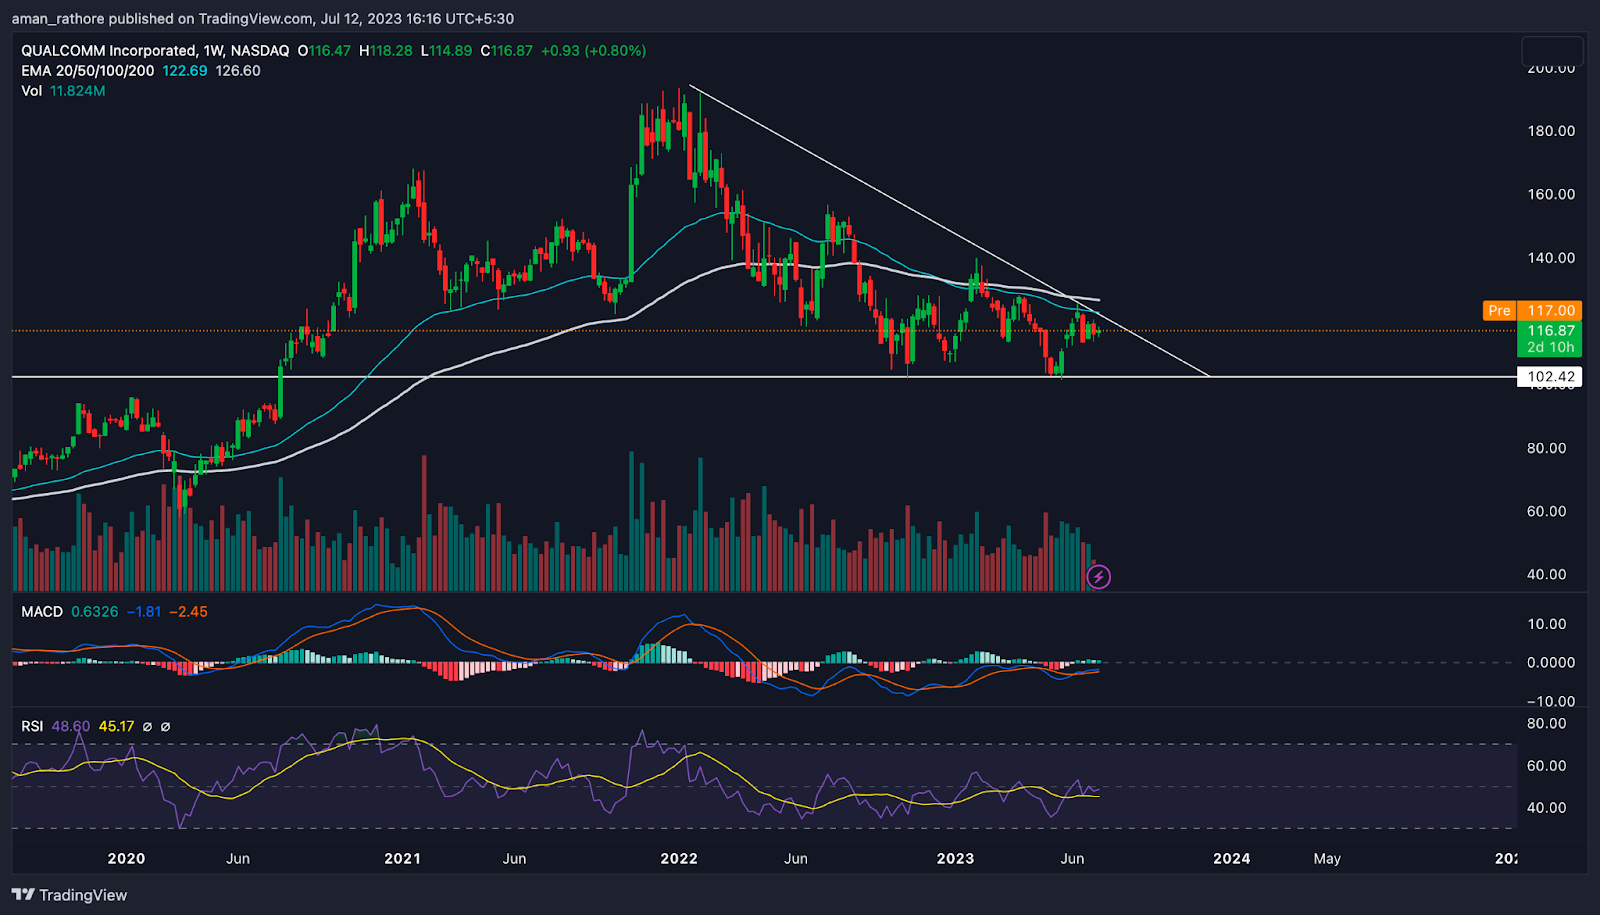Click the 2023 label on time axis
1600x915 pixels.
(955, 859)
